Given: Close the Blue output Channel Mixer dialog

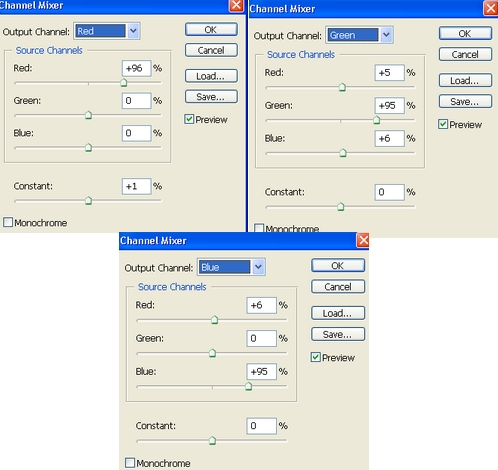Looking at the screenshot, I should pos(363,240).
